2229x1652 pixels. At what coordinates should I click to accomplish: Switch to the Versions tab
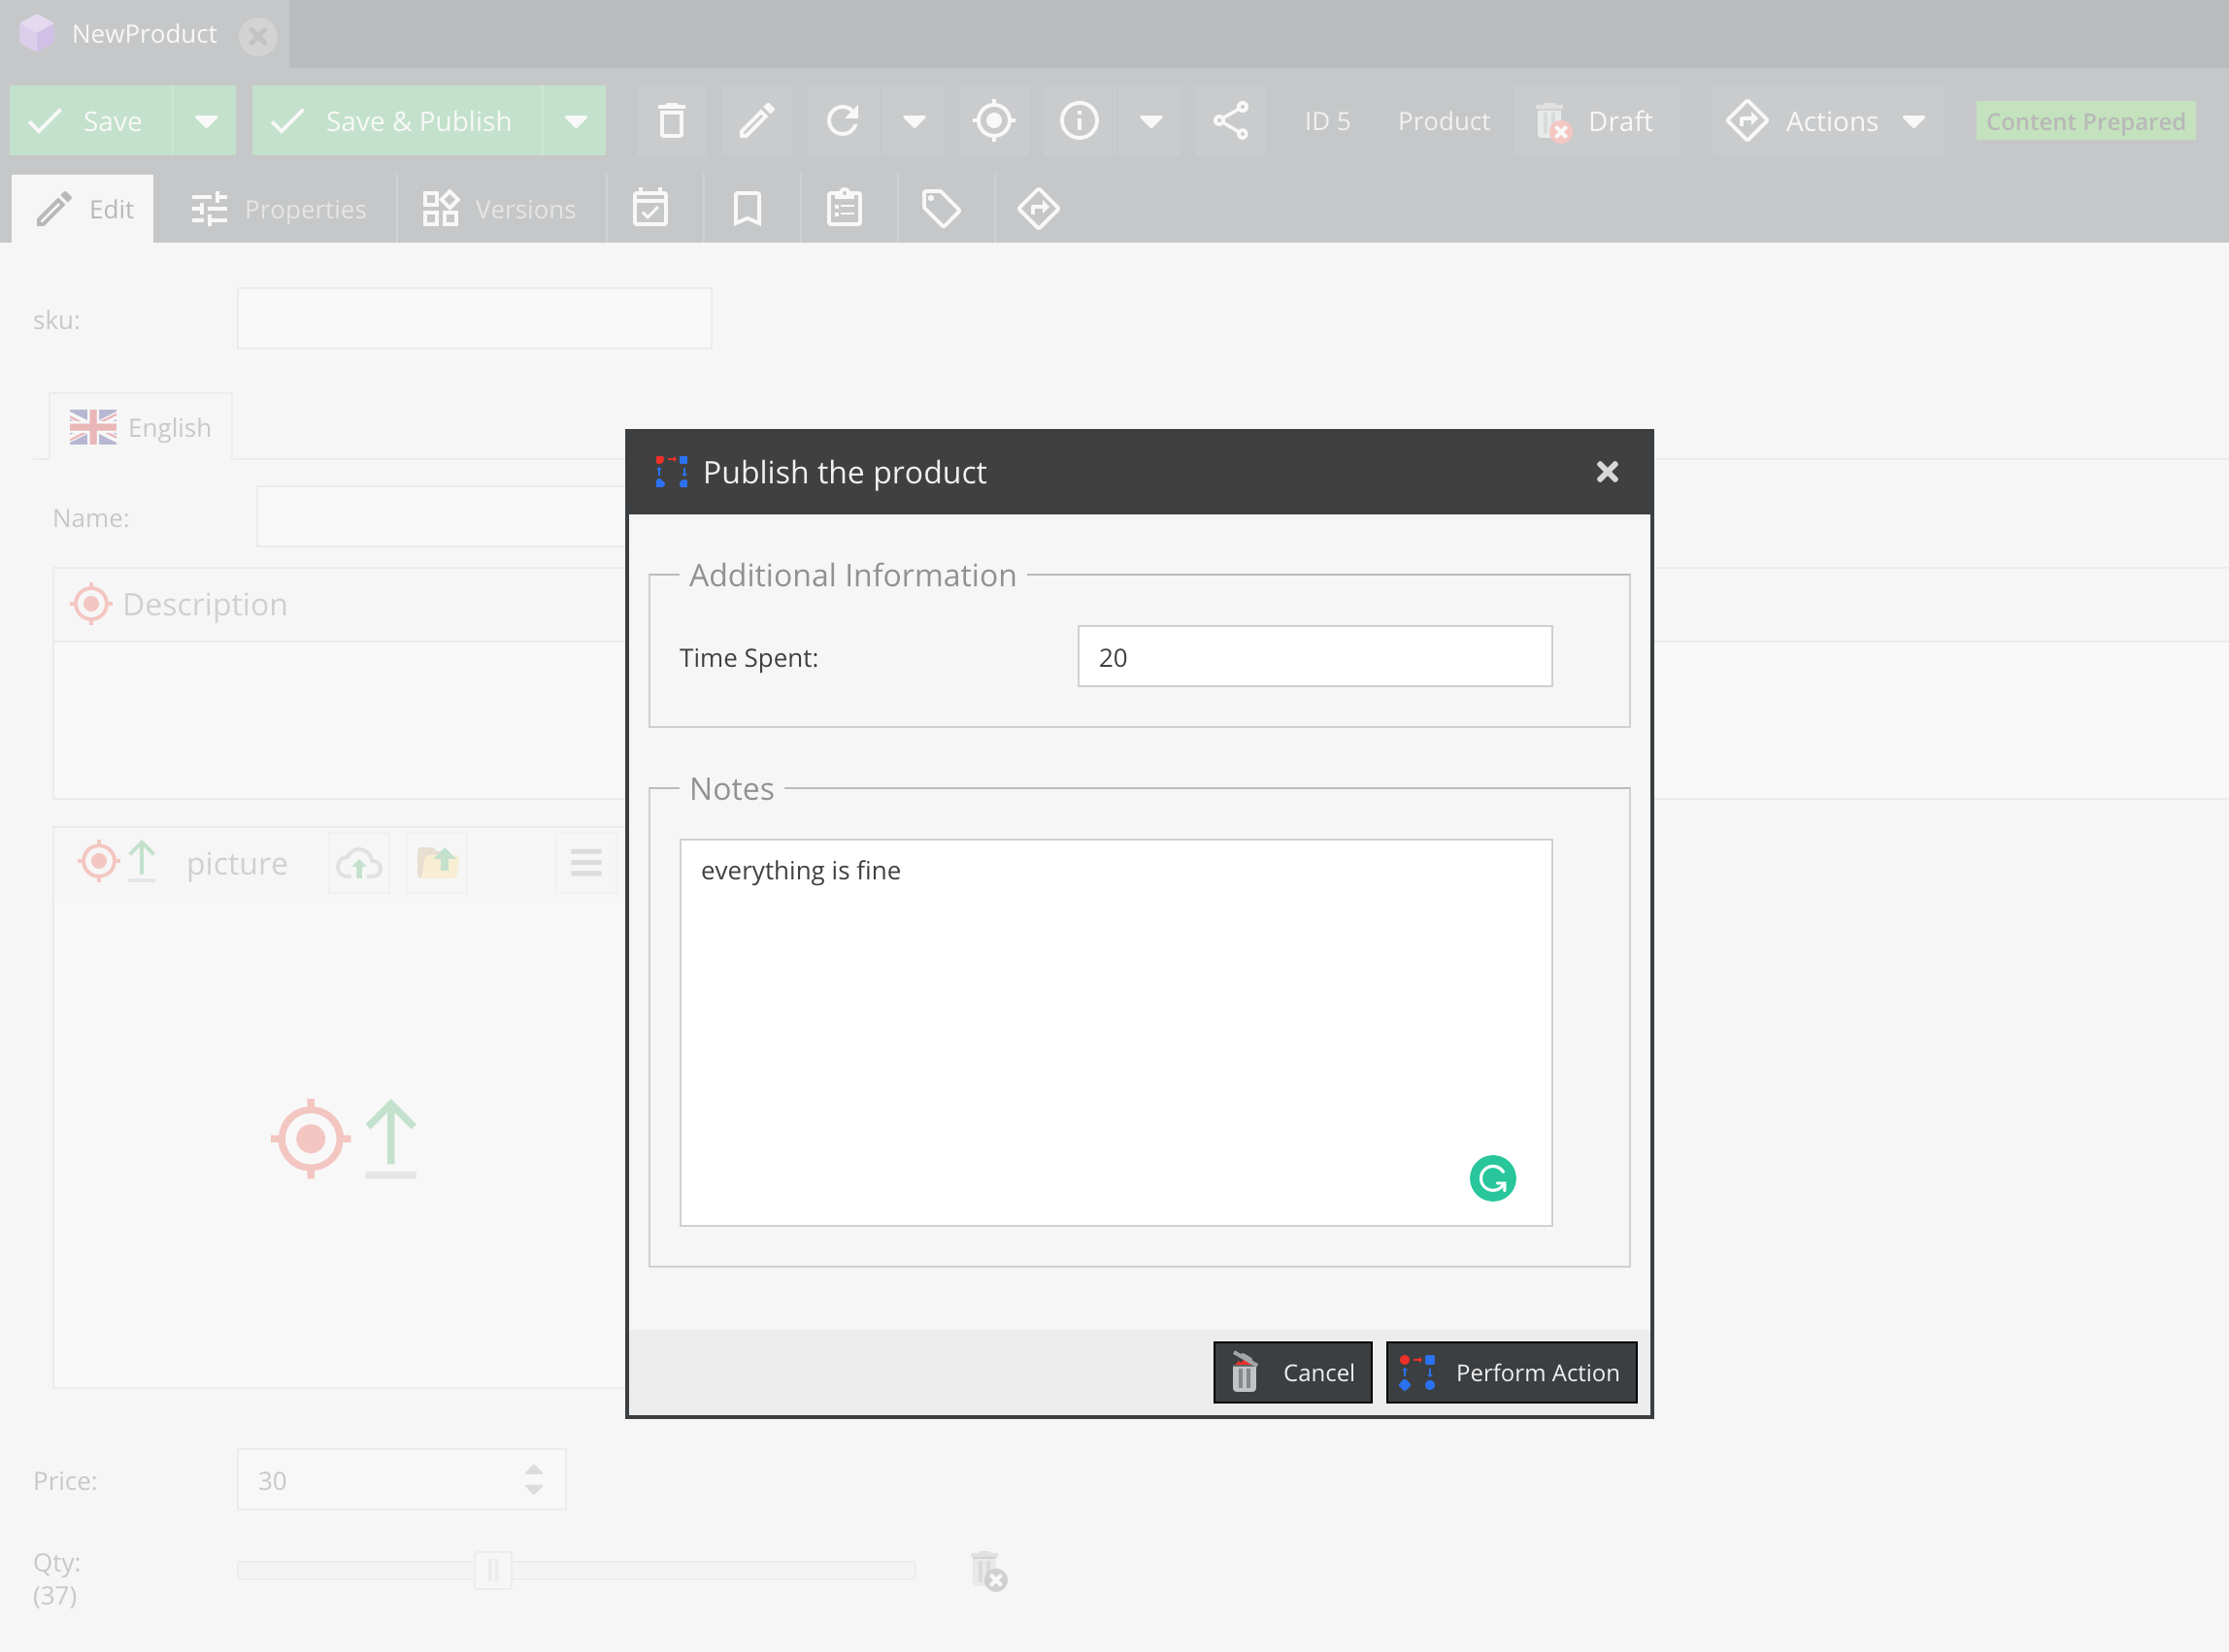click(x=499, y=208)
